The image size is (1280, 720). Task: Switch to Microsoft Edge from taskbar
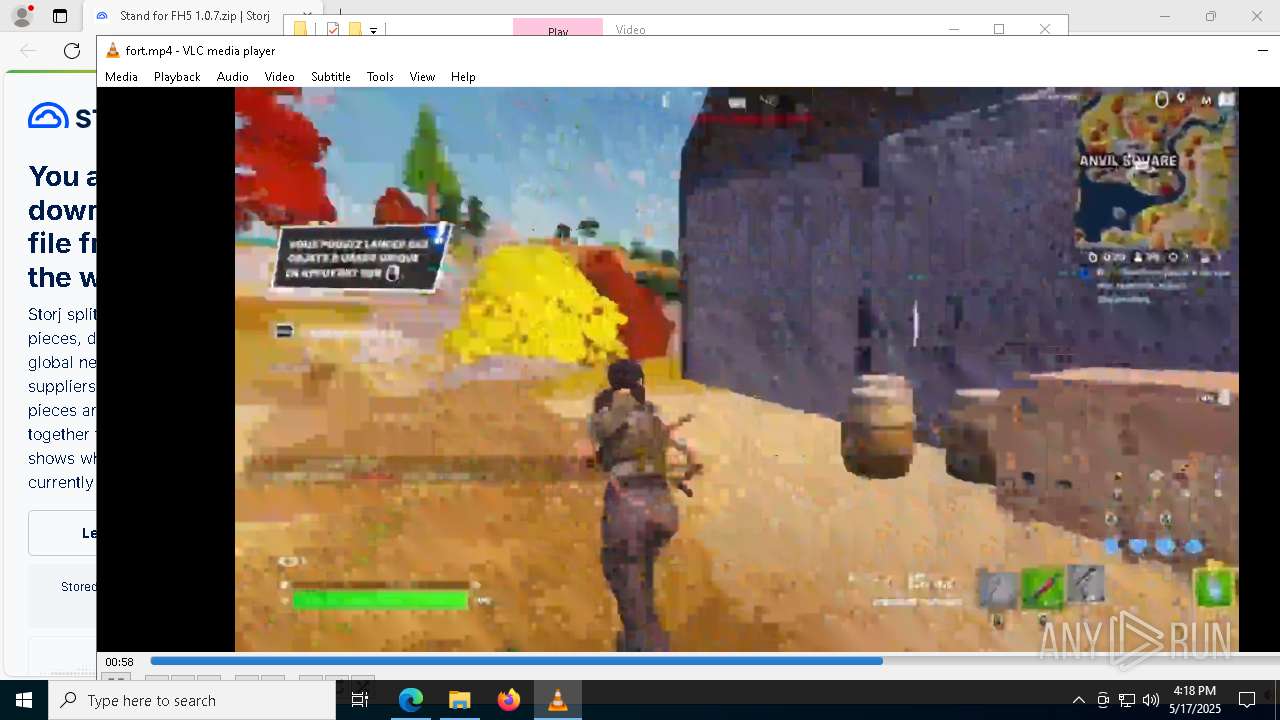(x=411, y=700)
